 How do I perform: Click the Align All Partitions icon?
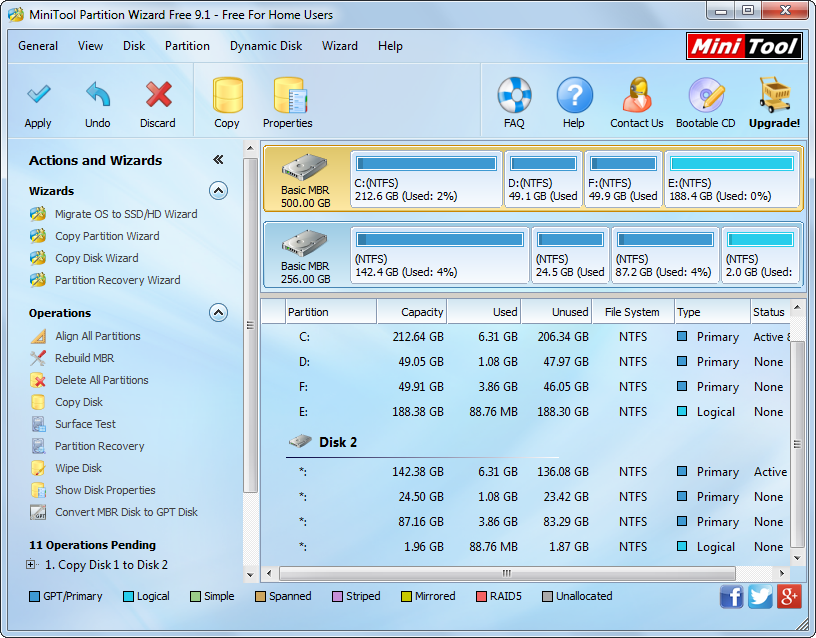[38, 336]
